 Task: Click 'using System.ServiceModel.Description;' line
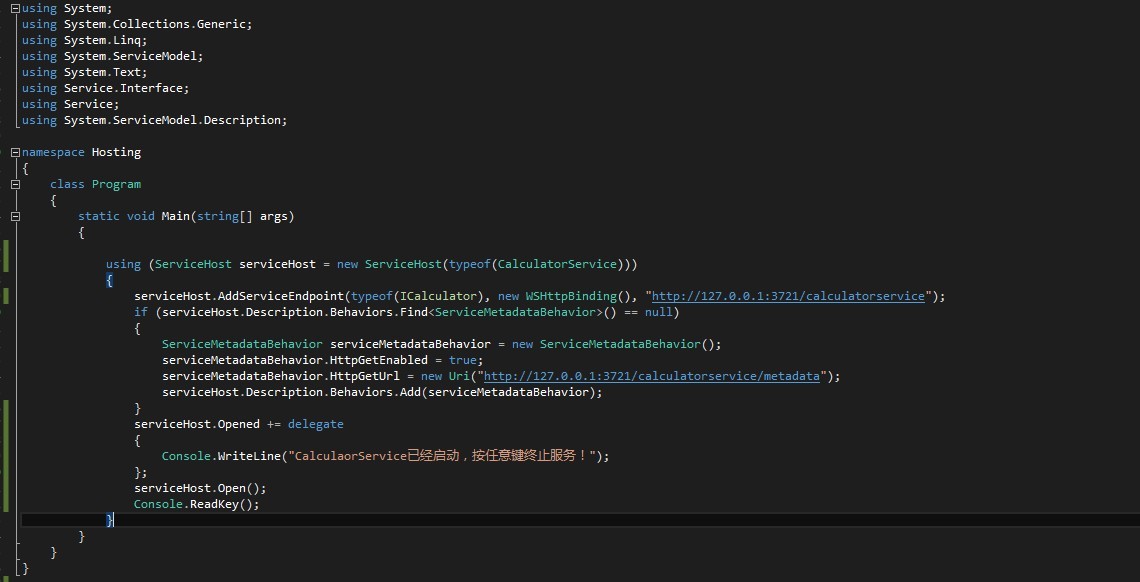155,120
